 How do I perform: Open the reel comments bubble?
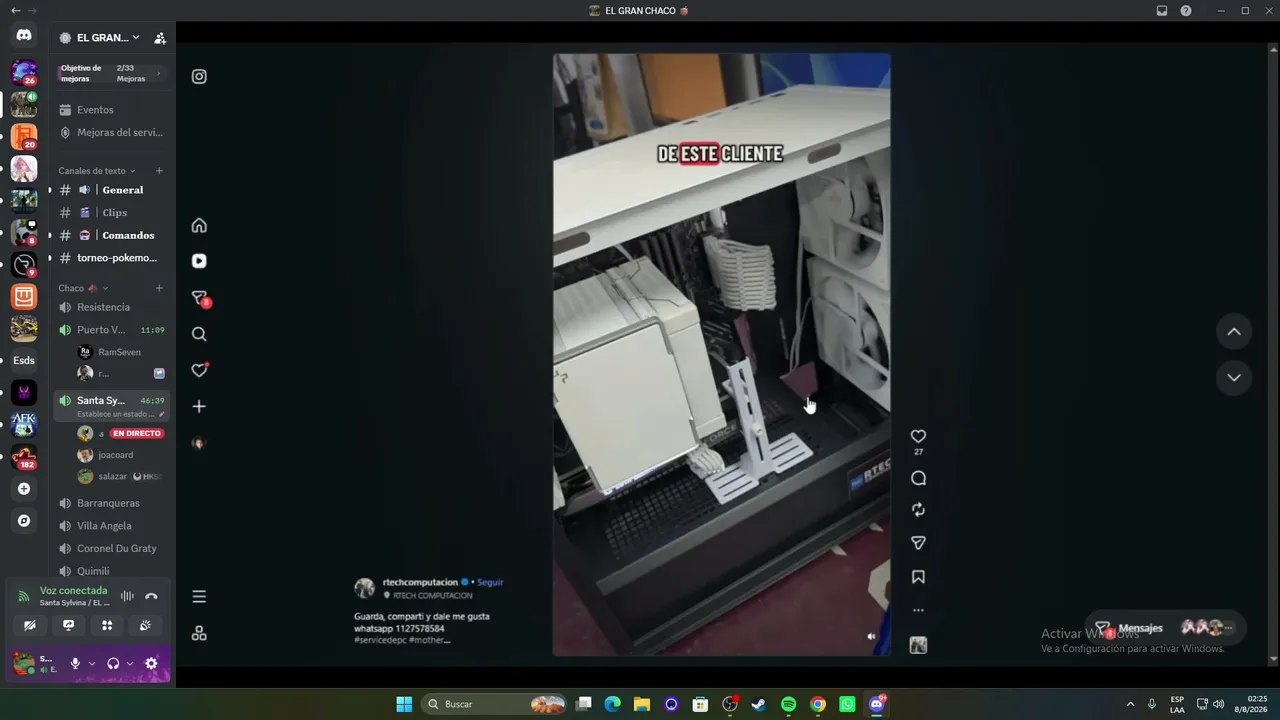918,478
